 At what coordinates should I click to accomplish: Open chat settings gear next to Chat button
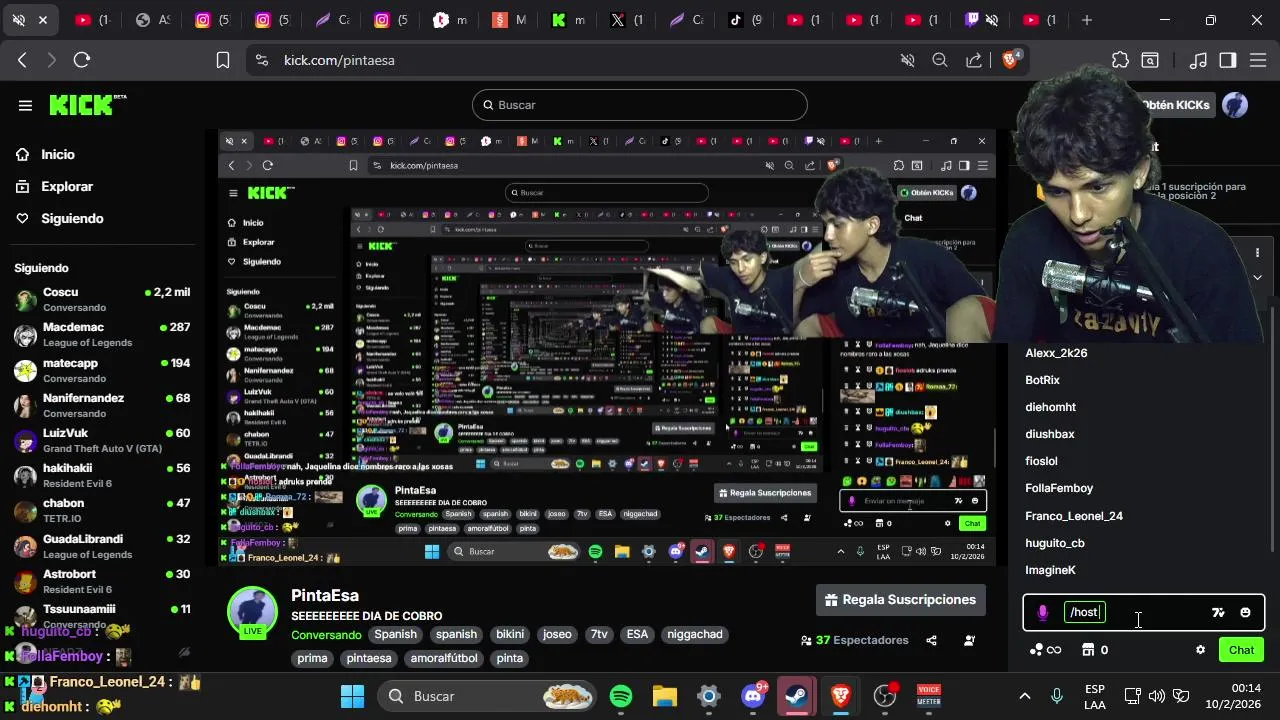1200,650
